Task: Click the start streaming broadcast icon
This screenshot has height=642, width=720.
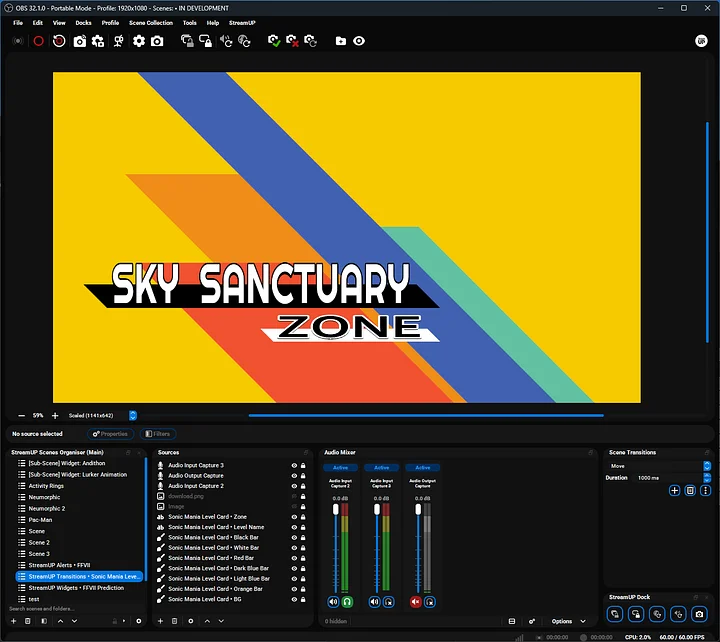Action: [x=18, y=41]
